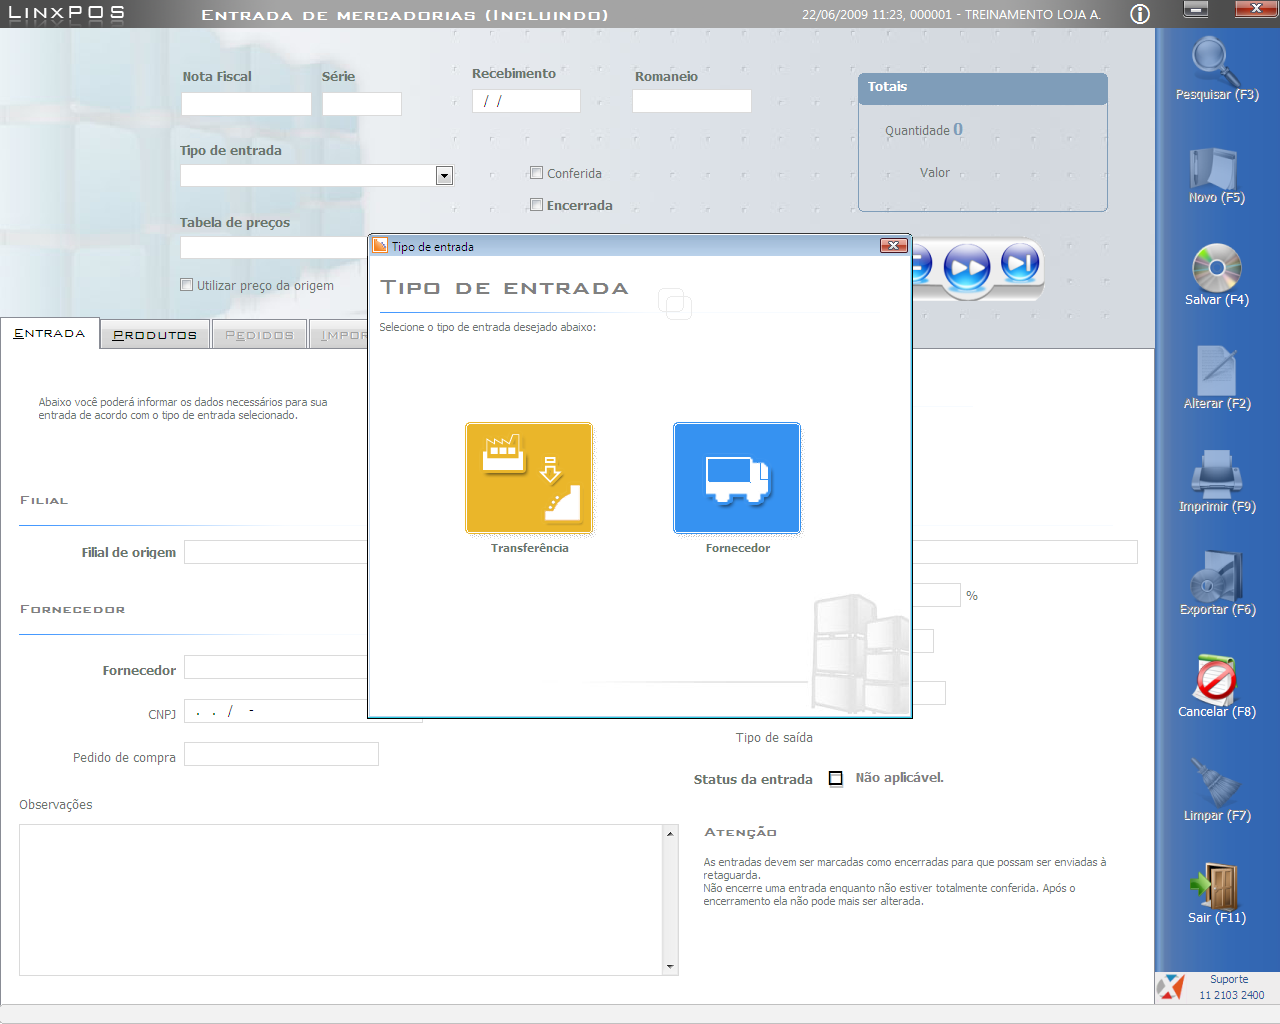Viewport: 1280px width, 1024px height.
Task: Focus the Filial de origem input
Action: coord(276,552)
